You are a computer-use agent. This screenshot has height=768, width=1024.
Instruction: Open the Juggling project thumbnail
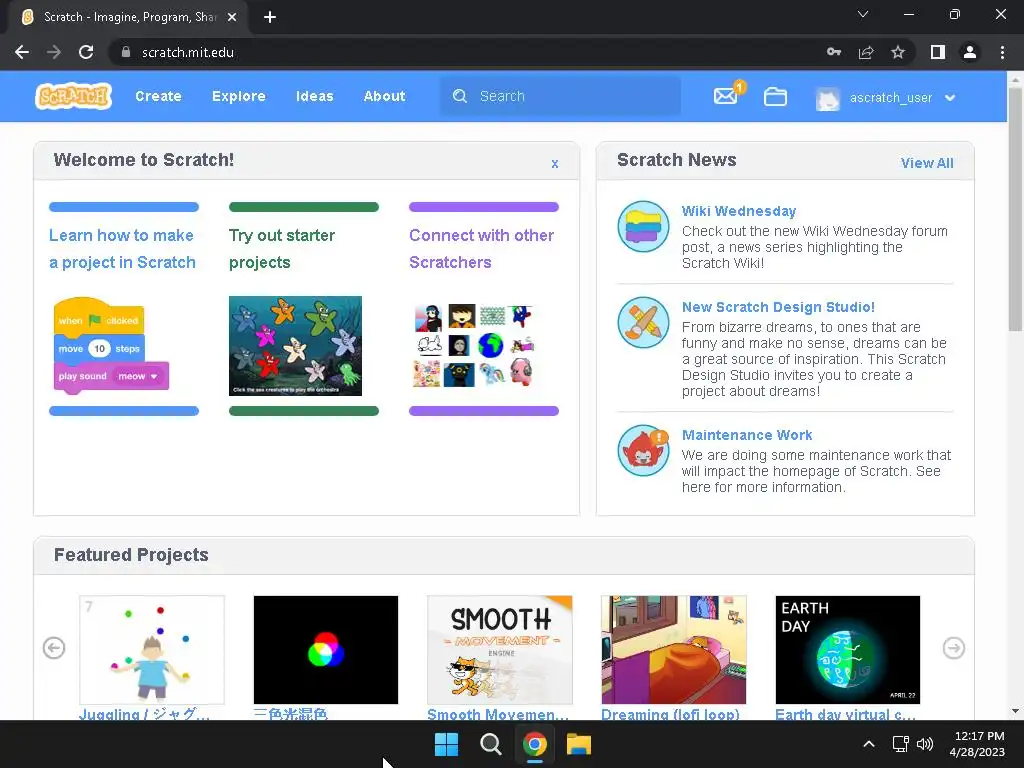[152, 650]
